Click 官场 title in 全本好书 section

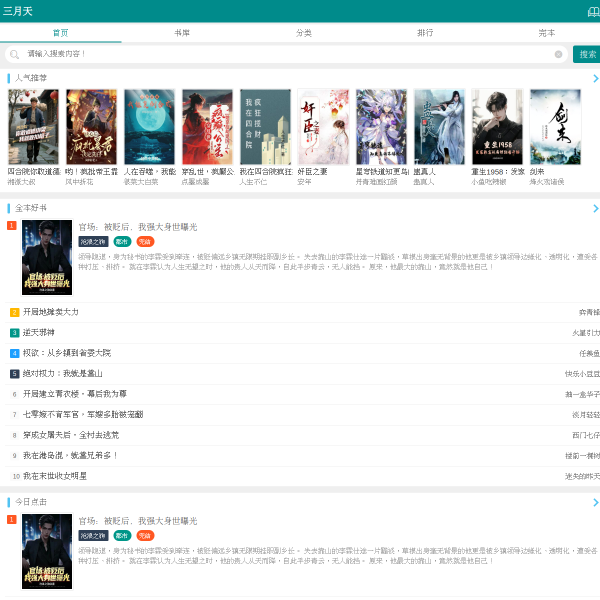[x=138, y=227]
